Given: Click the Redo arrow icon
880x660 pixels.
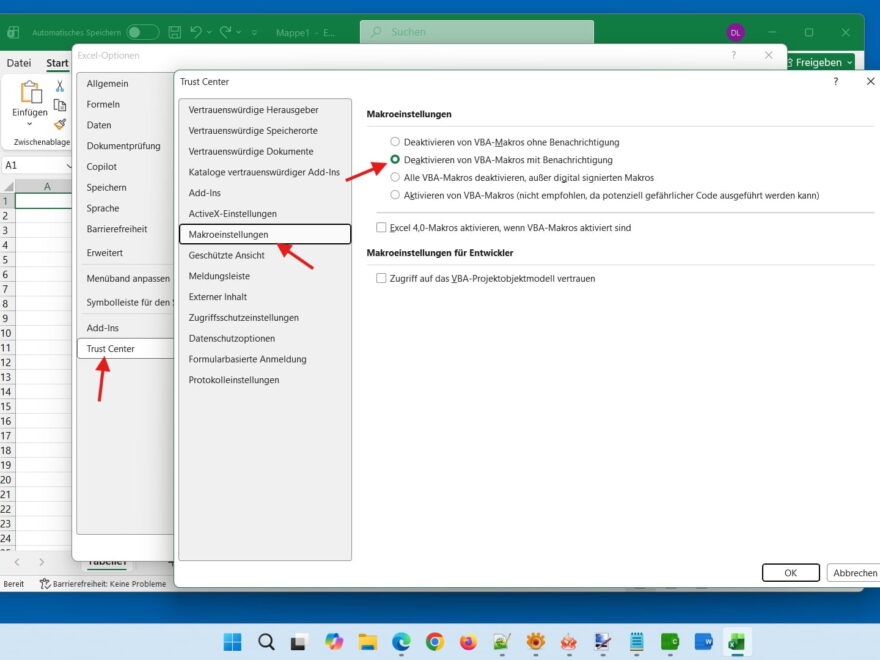Looking at the screenshot, I should 225,31.
